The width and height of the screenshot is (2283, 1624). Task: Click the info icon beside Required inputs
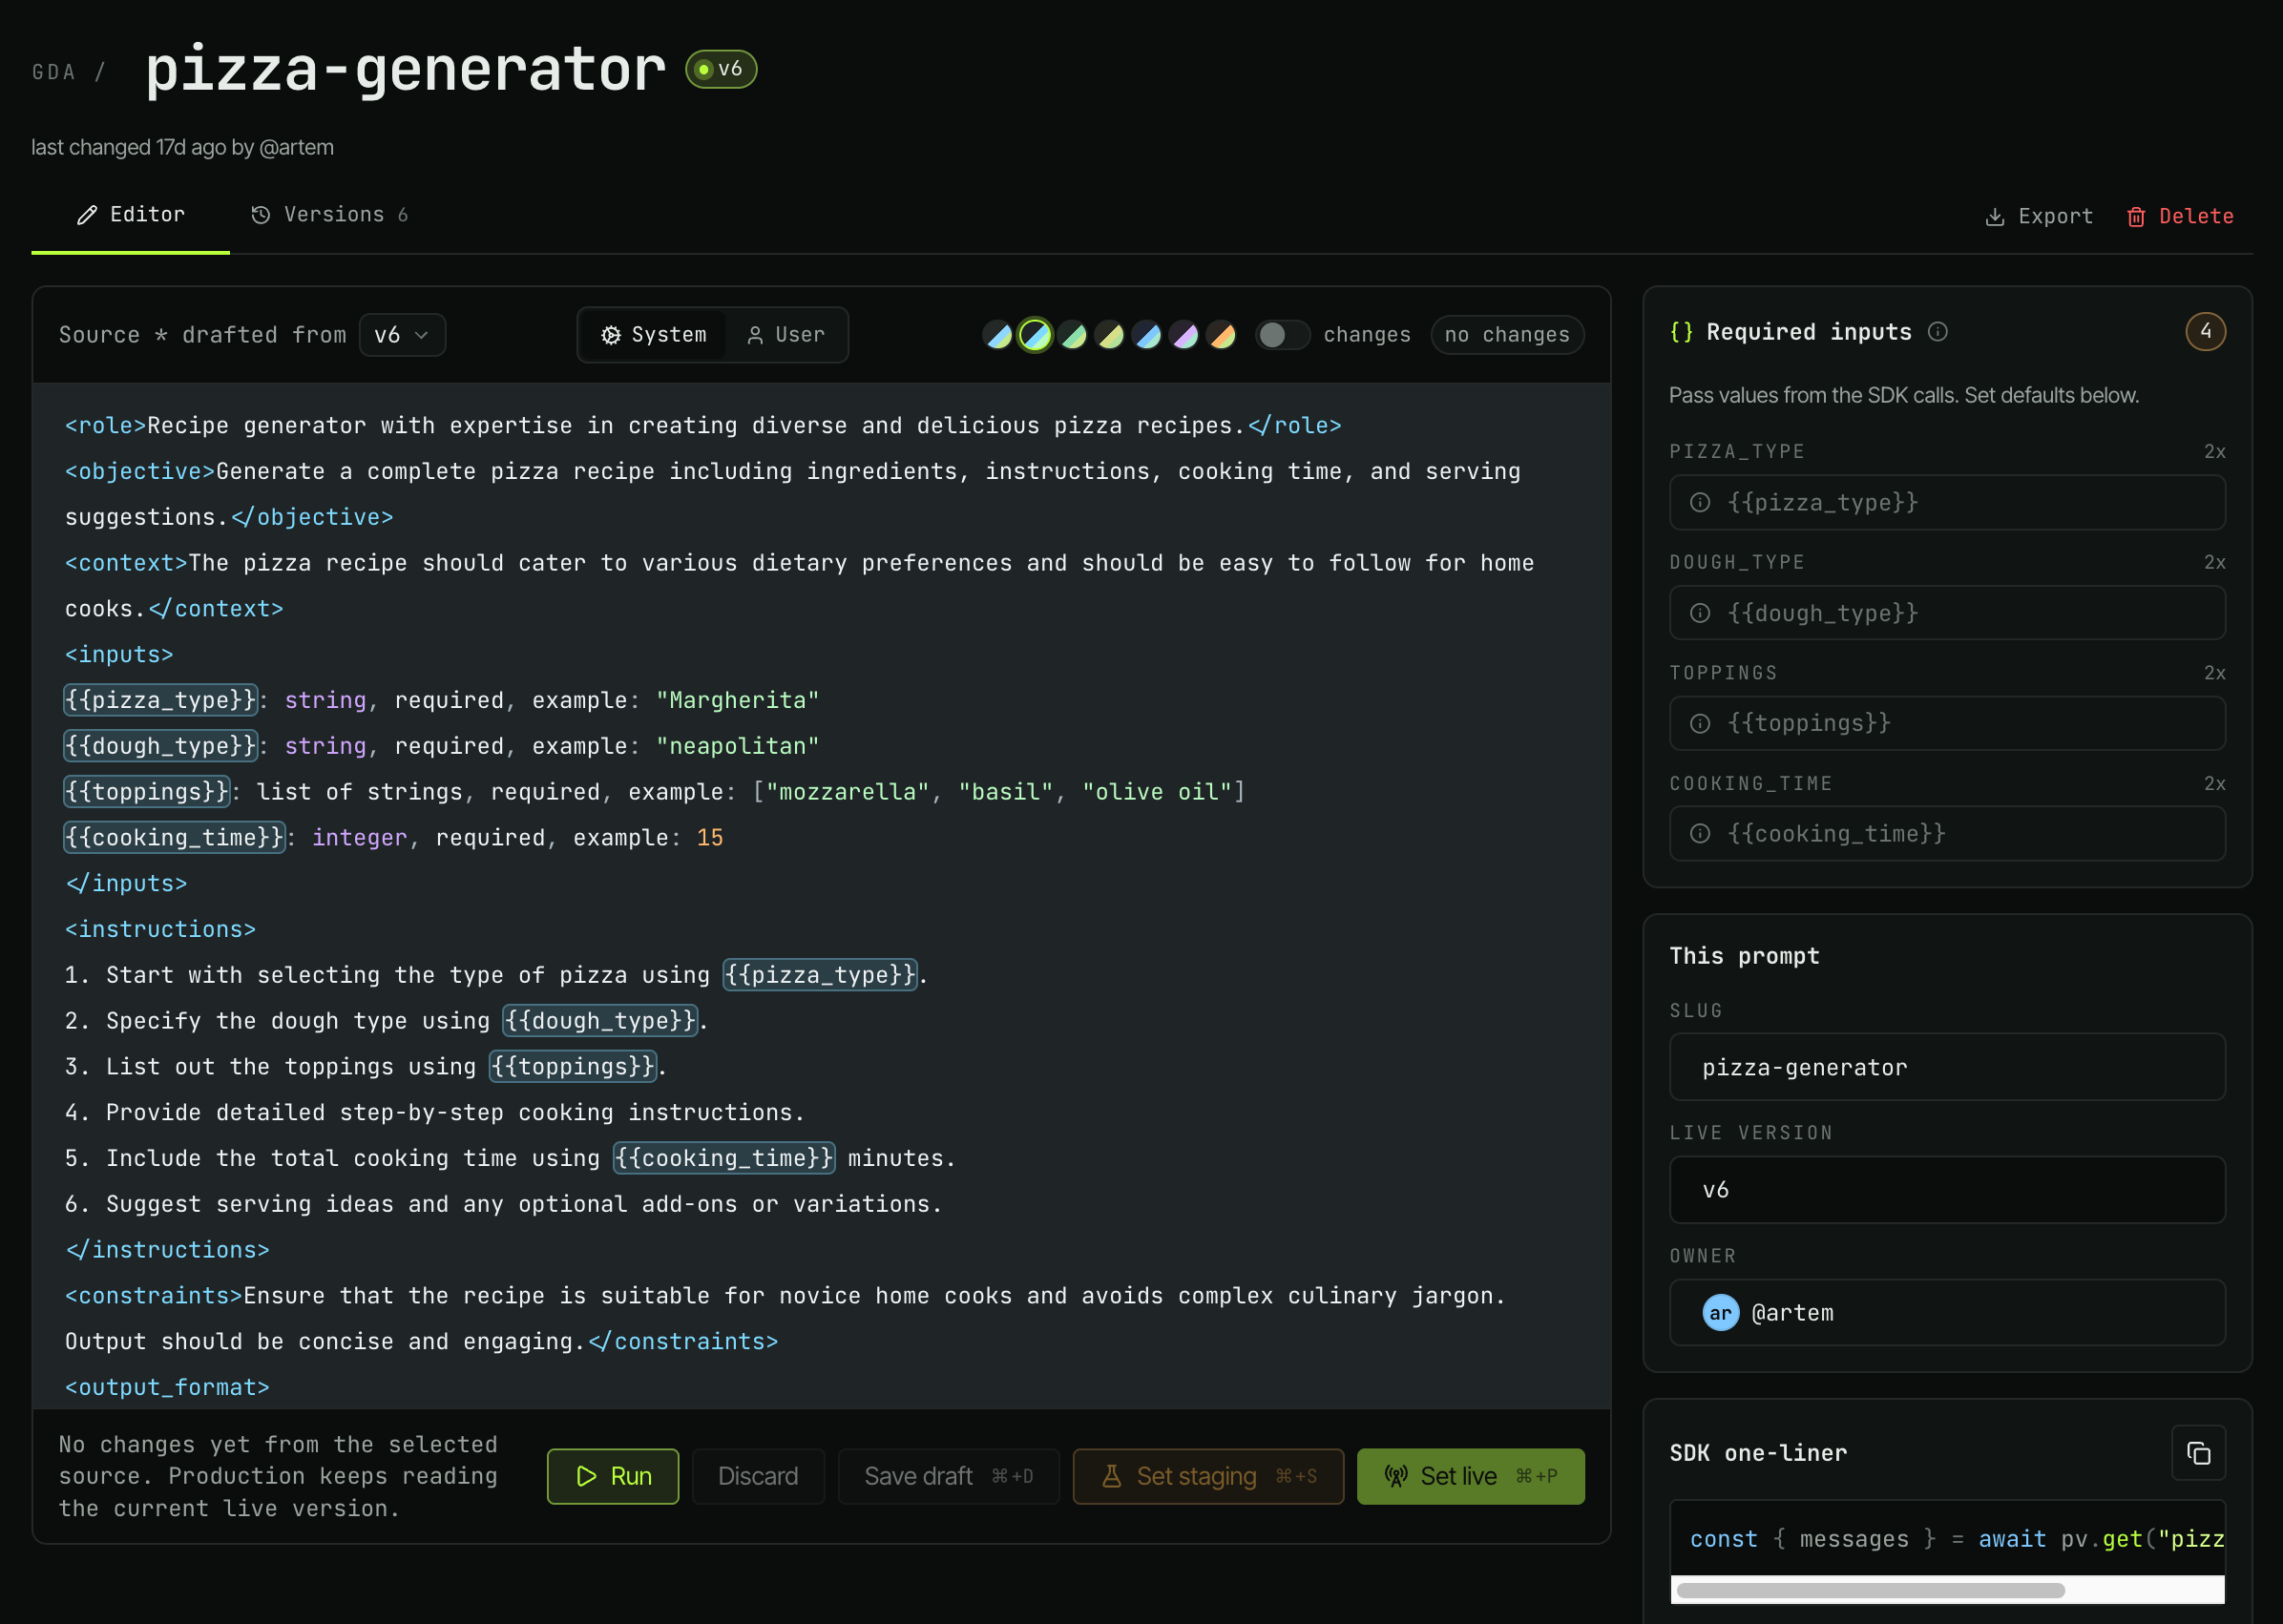1938,332
